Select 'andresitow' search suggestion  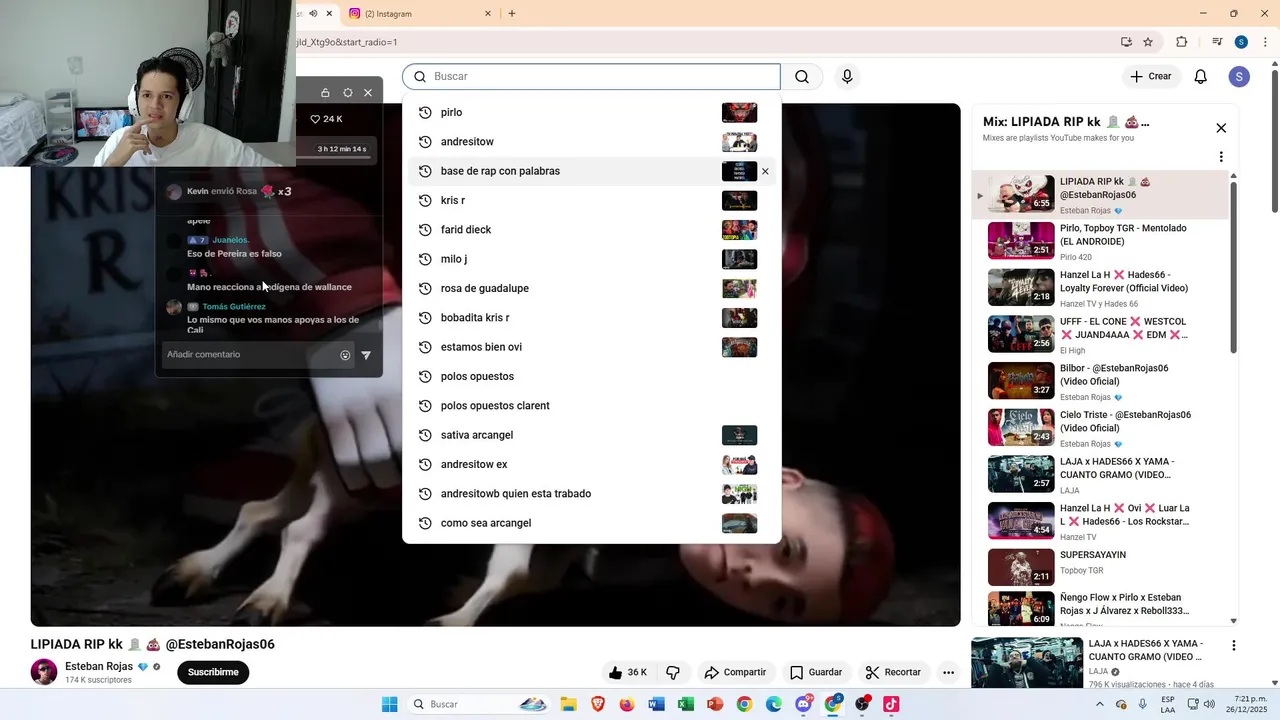pyautogui.click(x=591, y=142)
